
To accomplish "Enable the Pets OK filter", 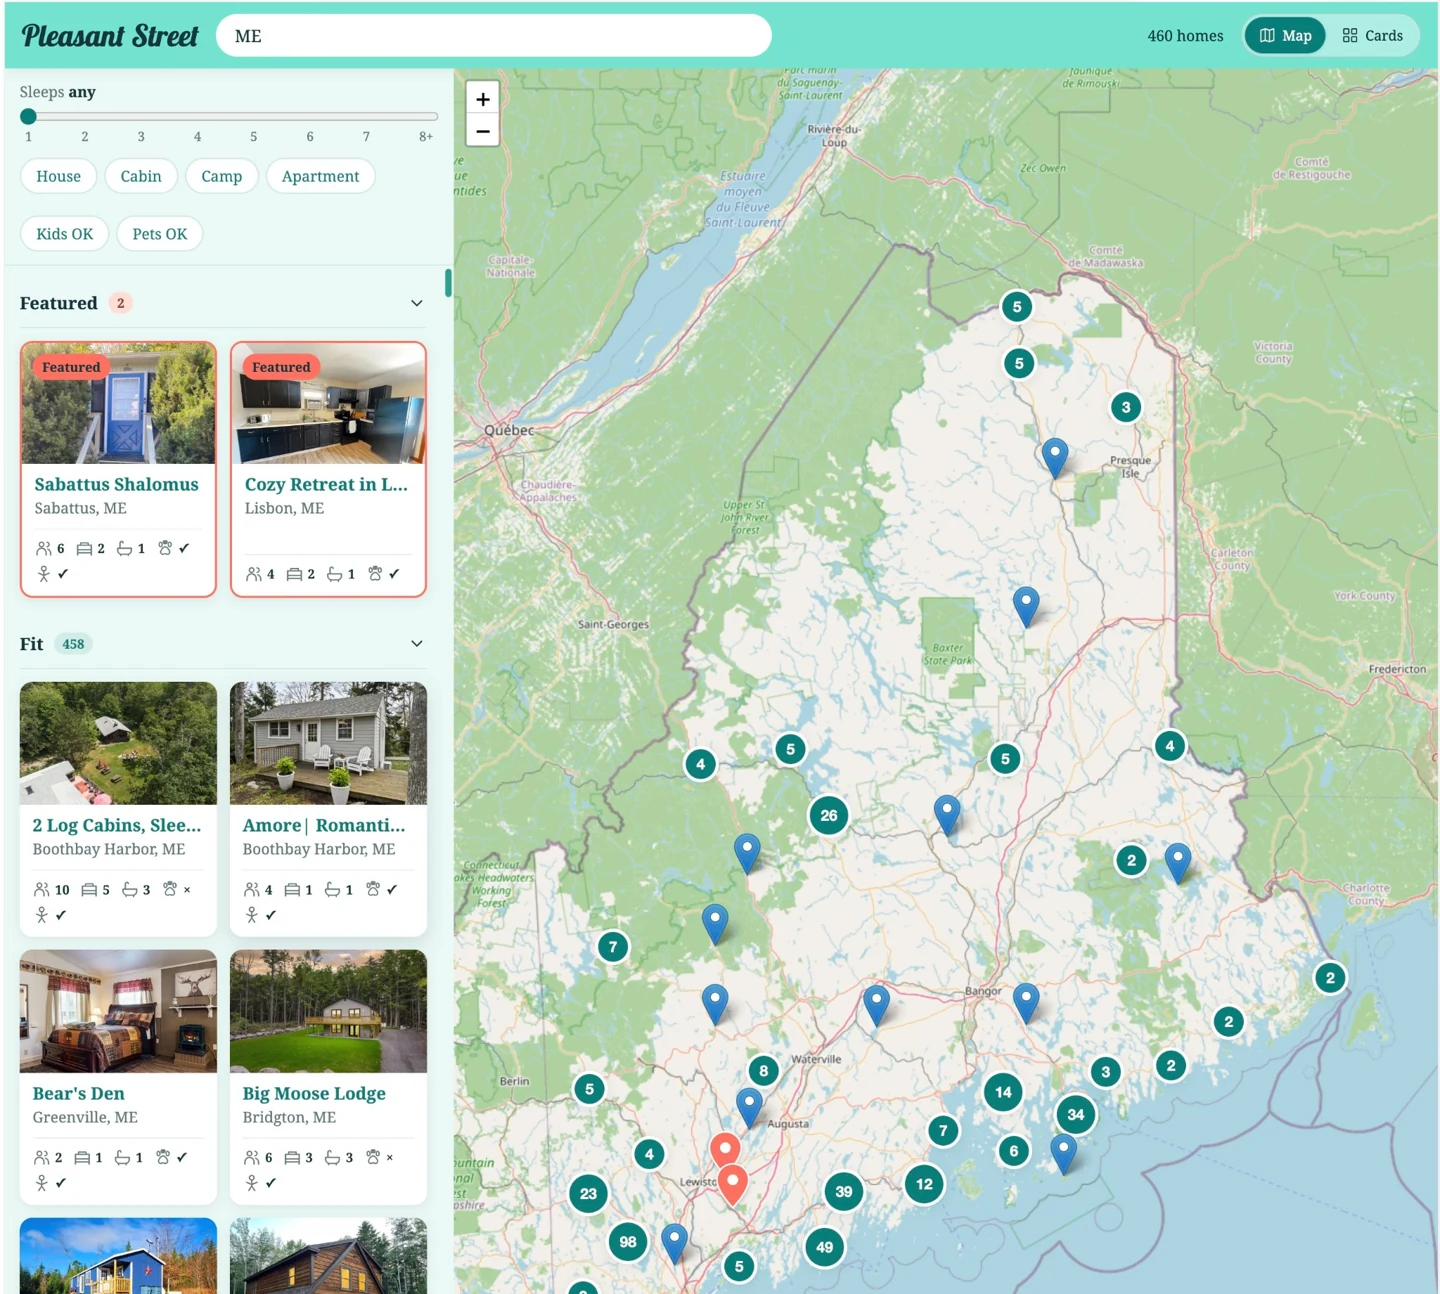I will (x=160, y=234).
